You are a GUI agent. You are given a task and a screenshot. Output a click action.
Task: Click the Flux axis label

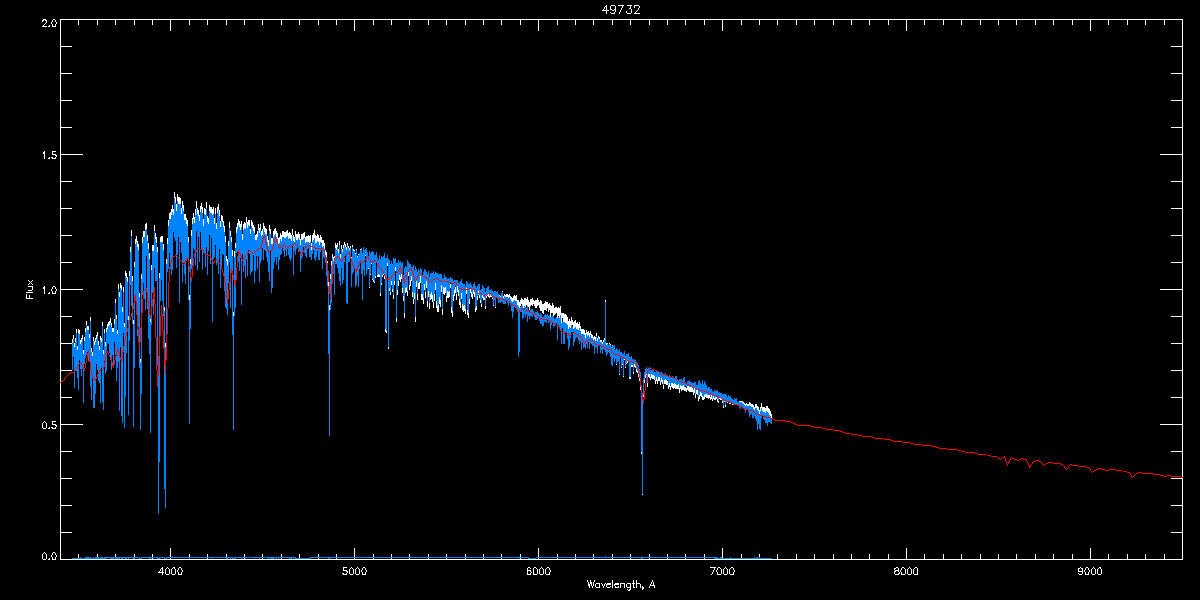(30, 290)
